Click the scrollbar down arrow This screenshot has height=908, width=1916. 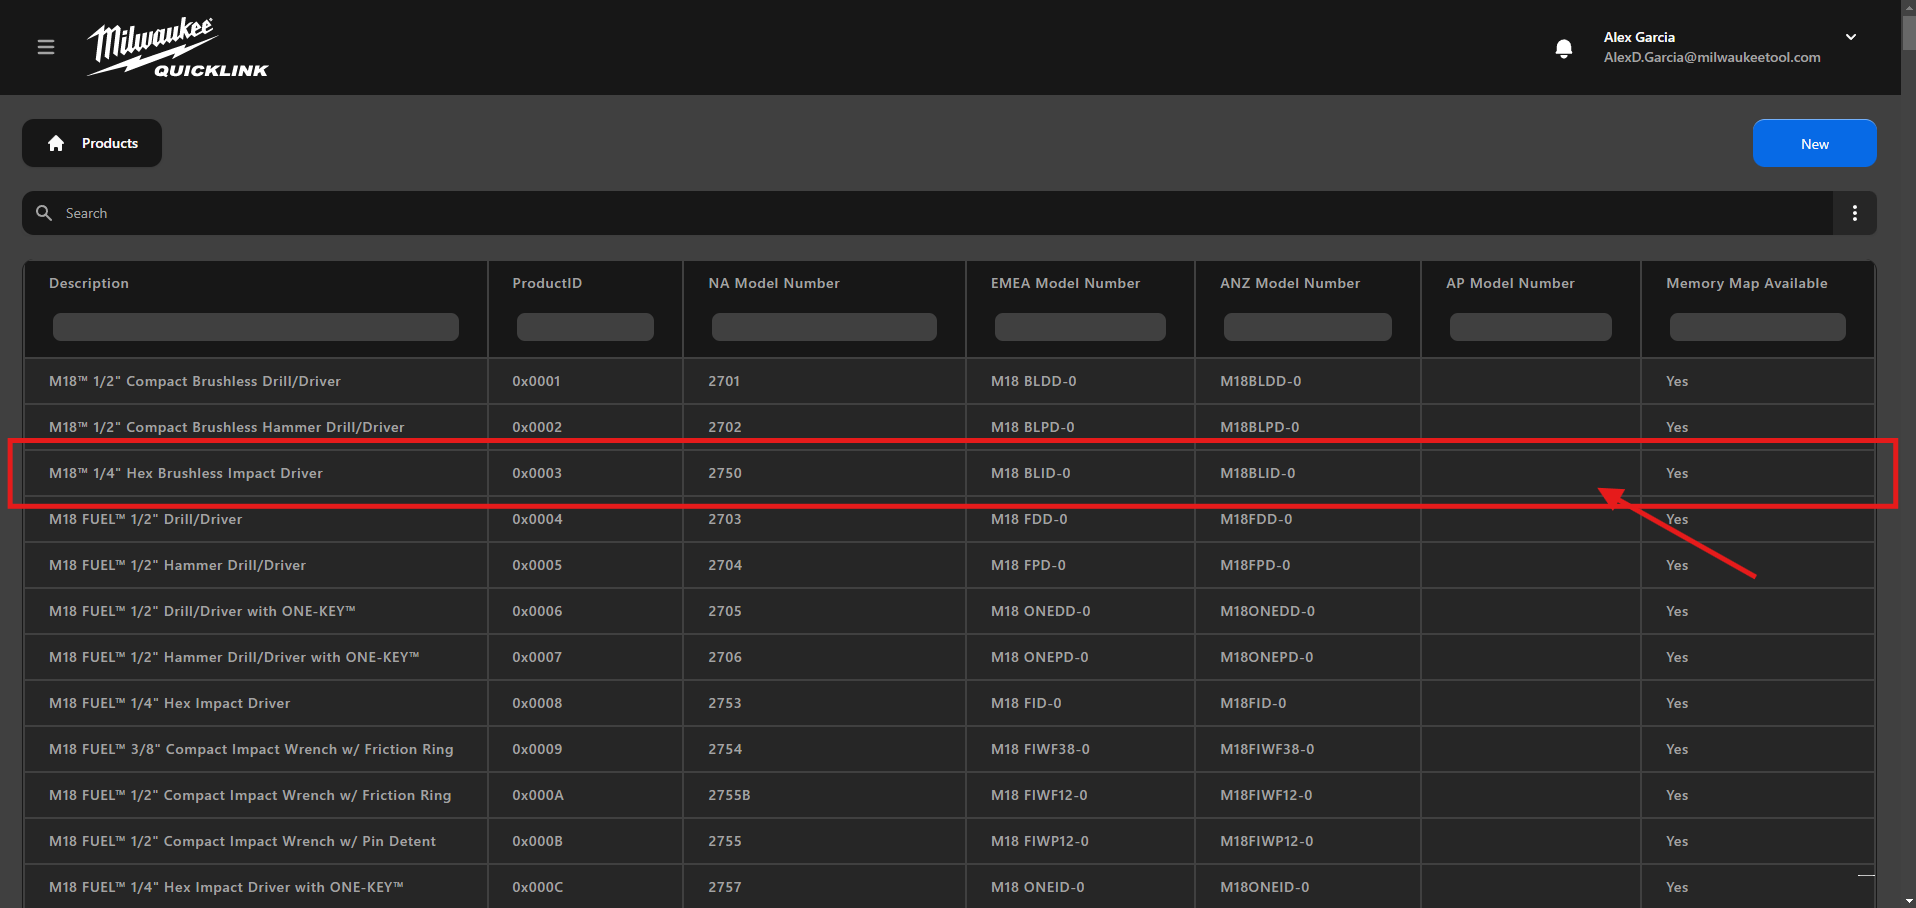1908,902
